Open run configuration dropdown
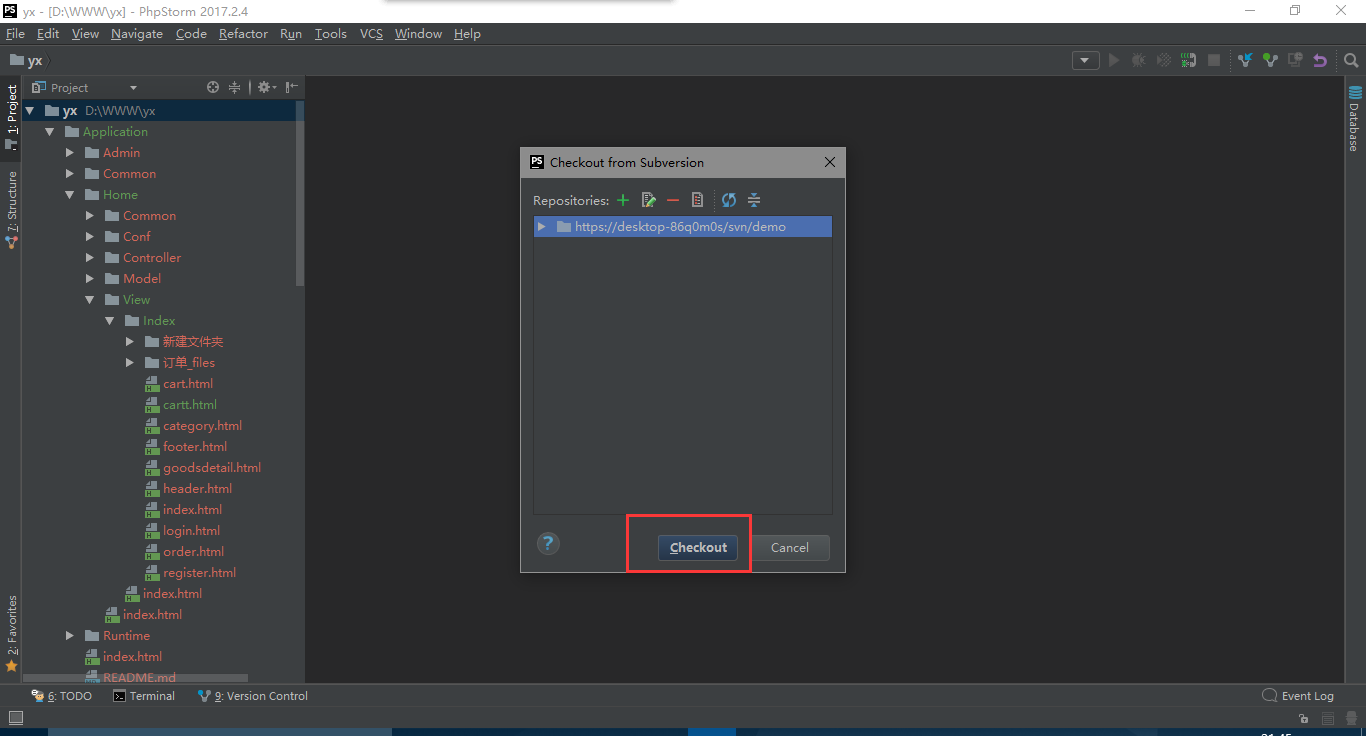The image size is (1366, 736). coord(1086,60)
